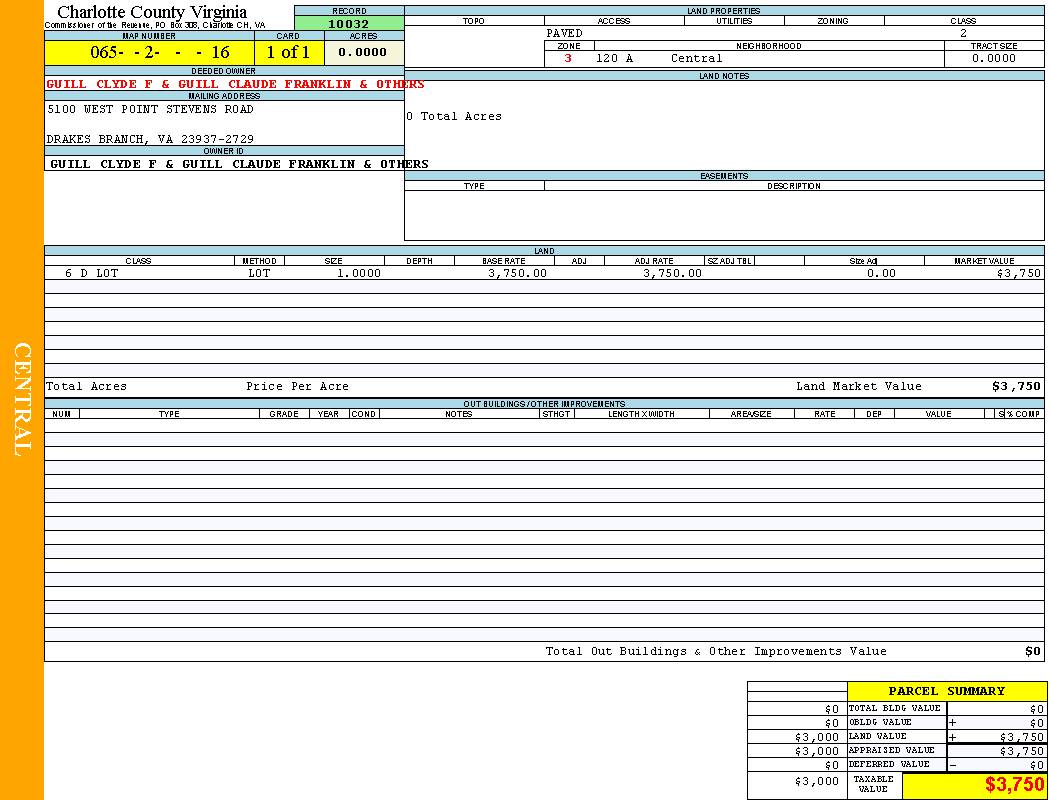Image resolution: width=1050 pixels, height=800 pixels.
Task: Click the Charlotte County Virginia title
Action: [152, 12]
